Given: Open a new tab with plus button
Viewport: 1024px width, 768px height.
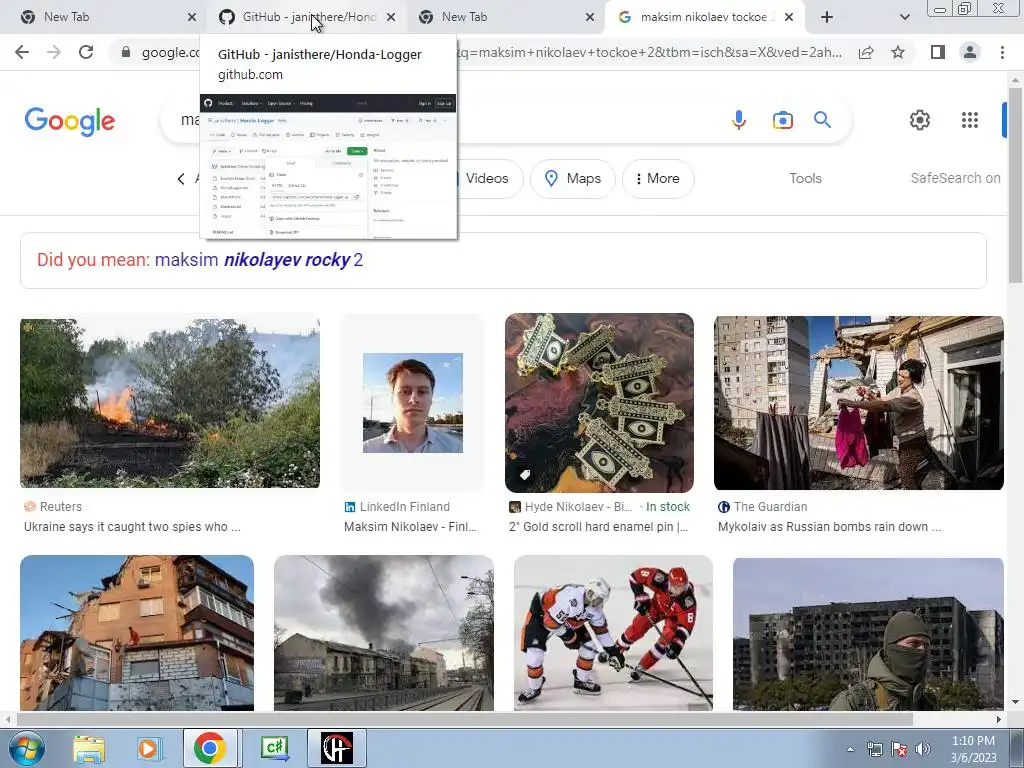Looking at the screenshot, I should pos(827,17).
